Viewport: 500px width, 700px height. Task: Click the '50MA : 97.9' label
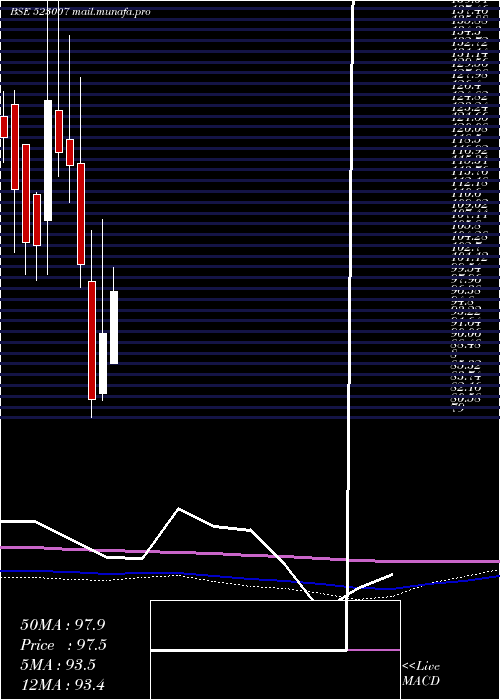[63, 625]
